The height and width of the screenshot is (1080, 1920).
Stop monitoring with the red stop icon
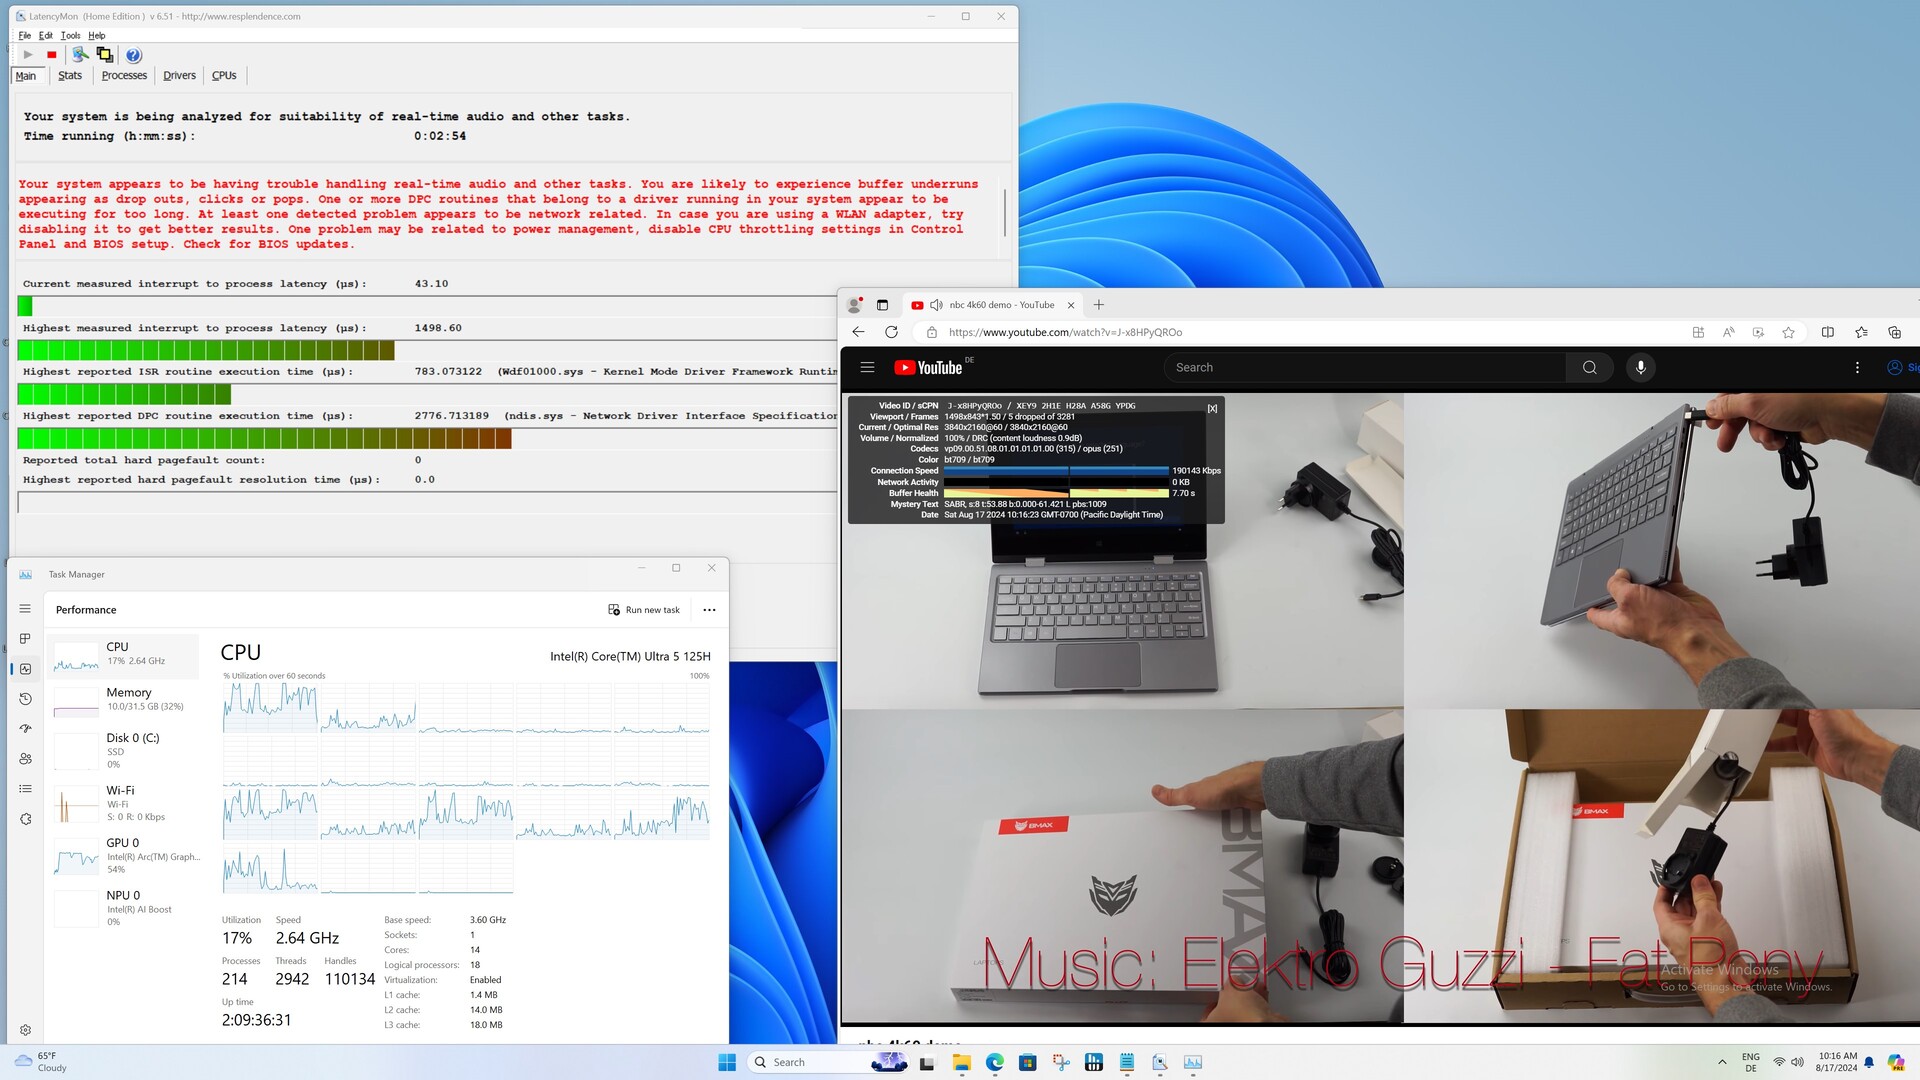click(52, 55)
